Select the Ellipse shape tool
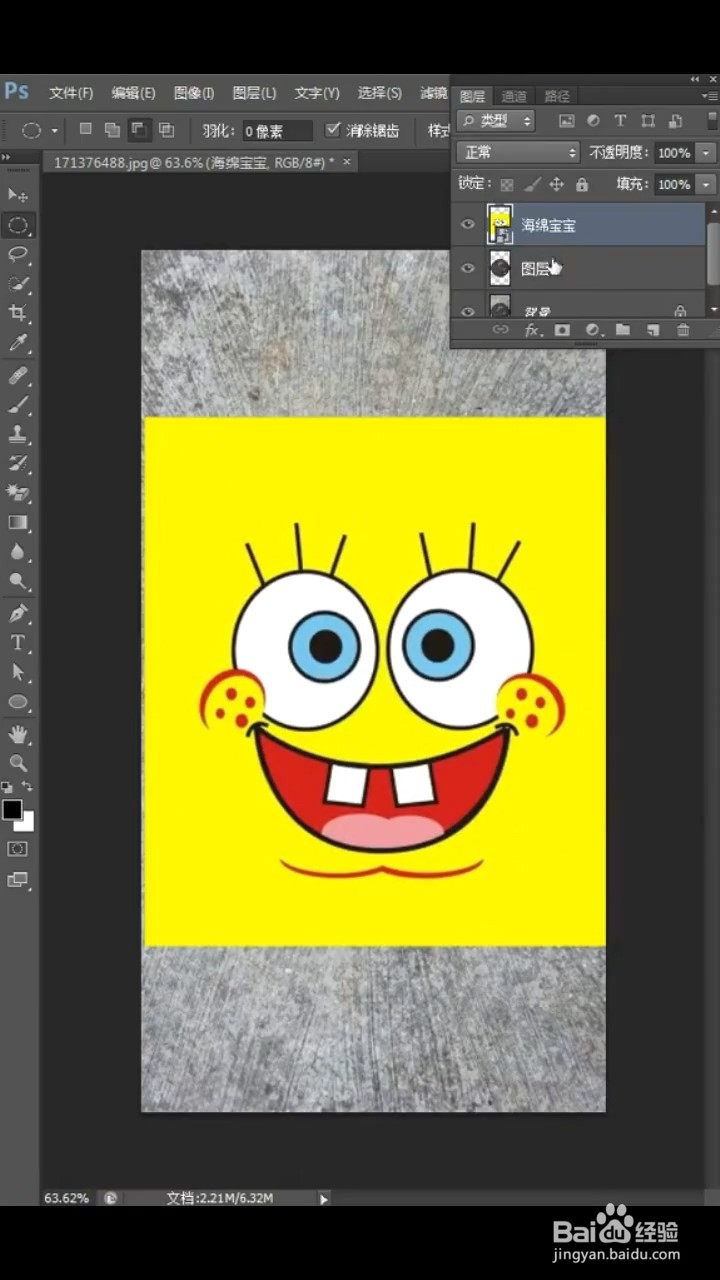 [x=18, y=702]
